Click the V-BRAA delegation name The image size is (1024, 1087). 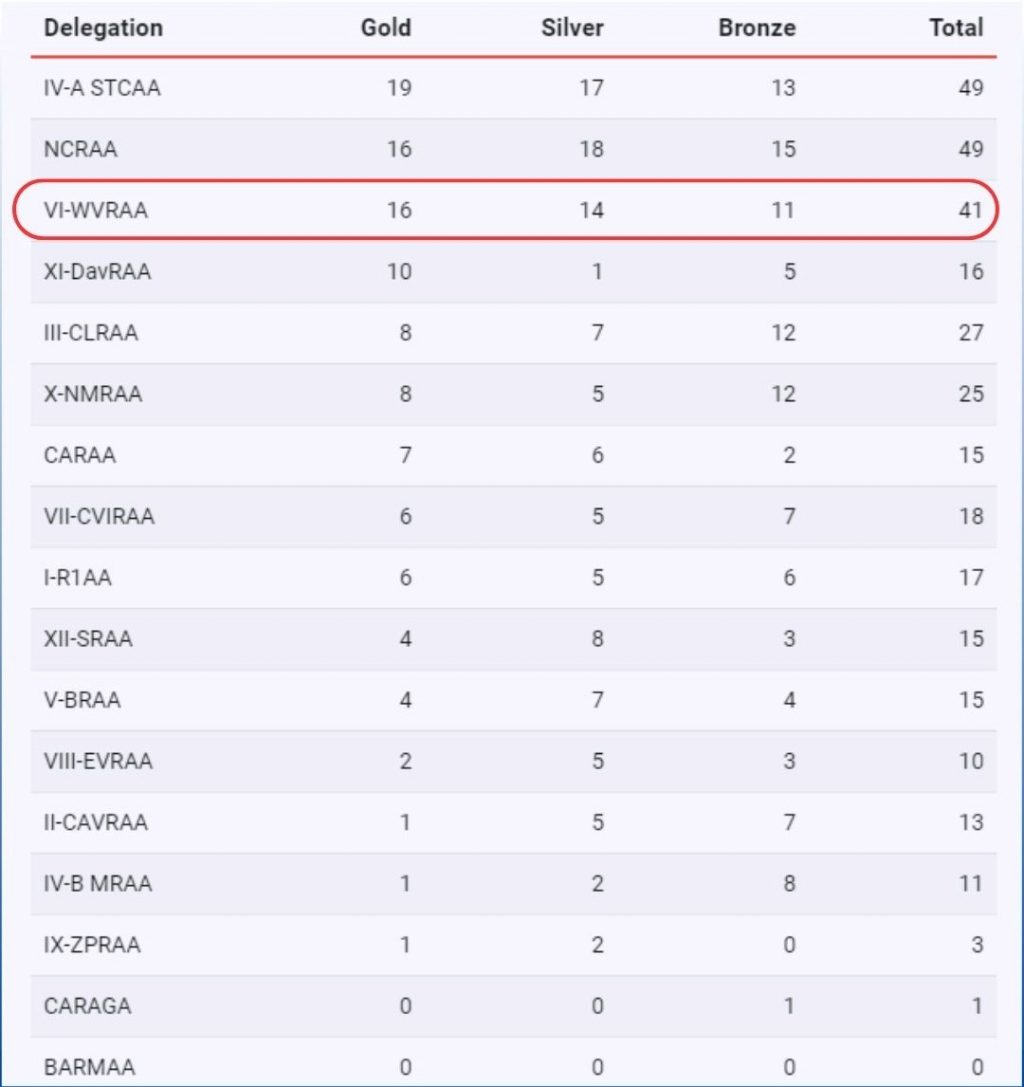(83, 699)
